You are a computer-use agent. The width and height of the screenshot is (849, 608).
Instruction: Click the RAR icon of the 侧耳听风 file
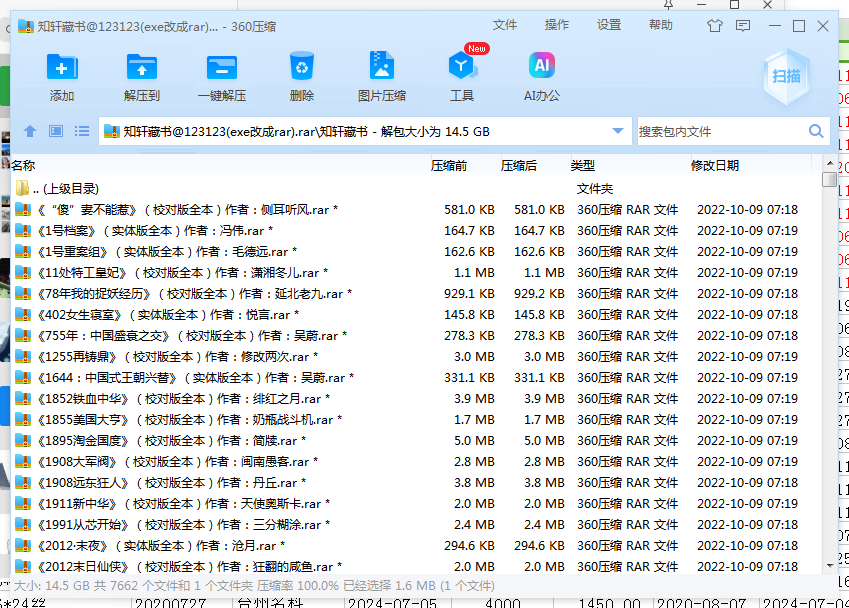[x=23, y=210]
